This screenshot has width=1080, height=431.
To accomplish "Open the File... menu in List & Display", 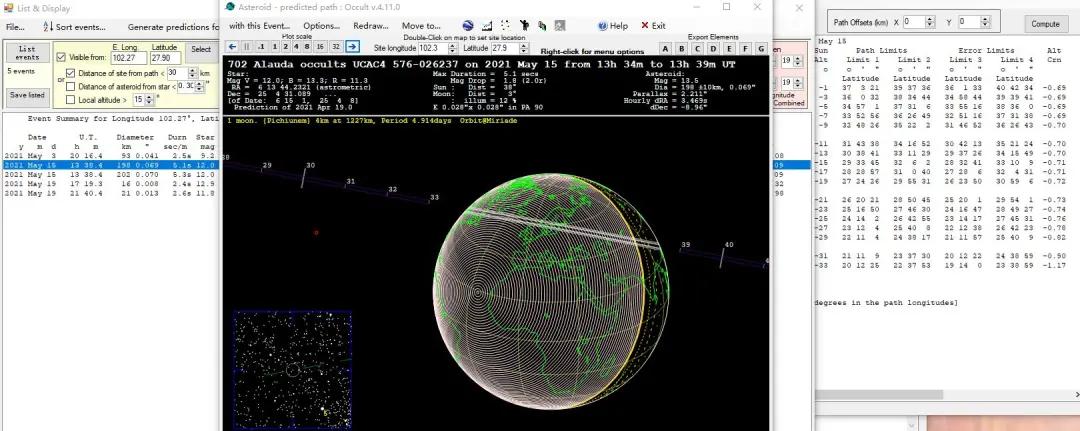I will click(x=15, y=28).
